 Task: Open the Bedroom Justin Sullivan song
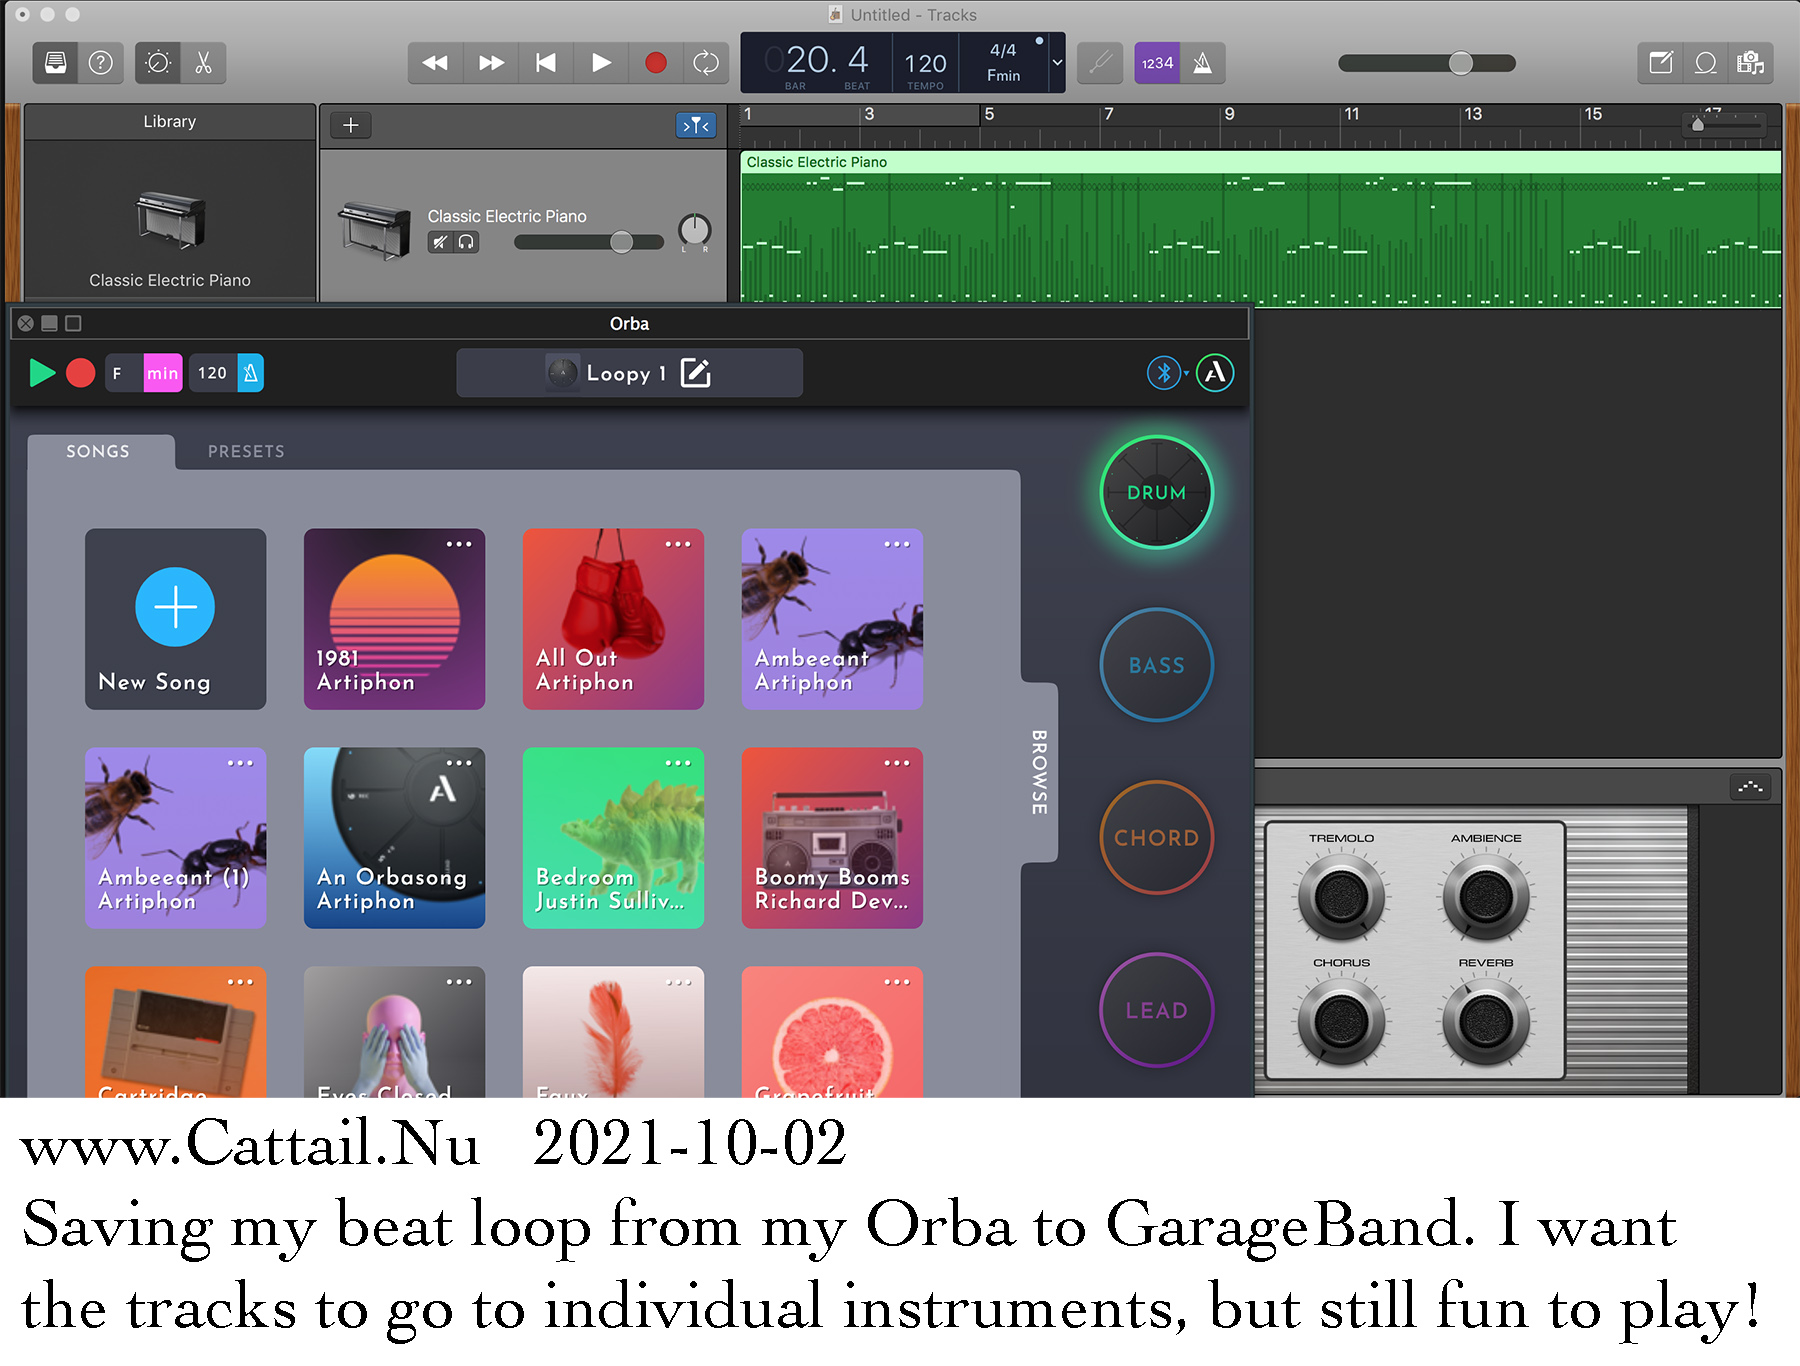pos(614,838)
